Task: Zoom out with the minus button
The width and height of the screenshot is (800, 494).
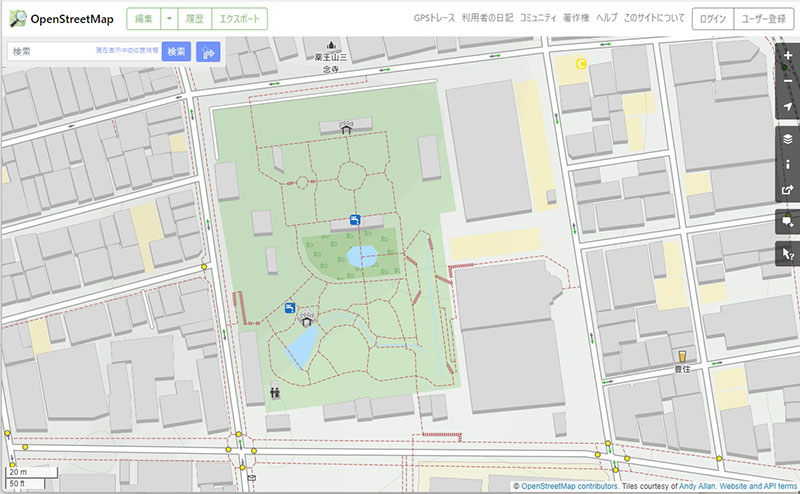Action: coord(788,81)
